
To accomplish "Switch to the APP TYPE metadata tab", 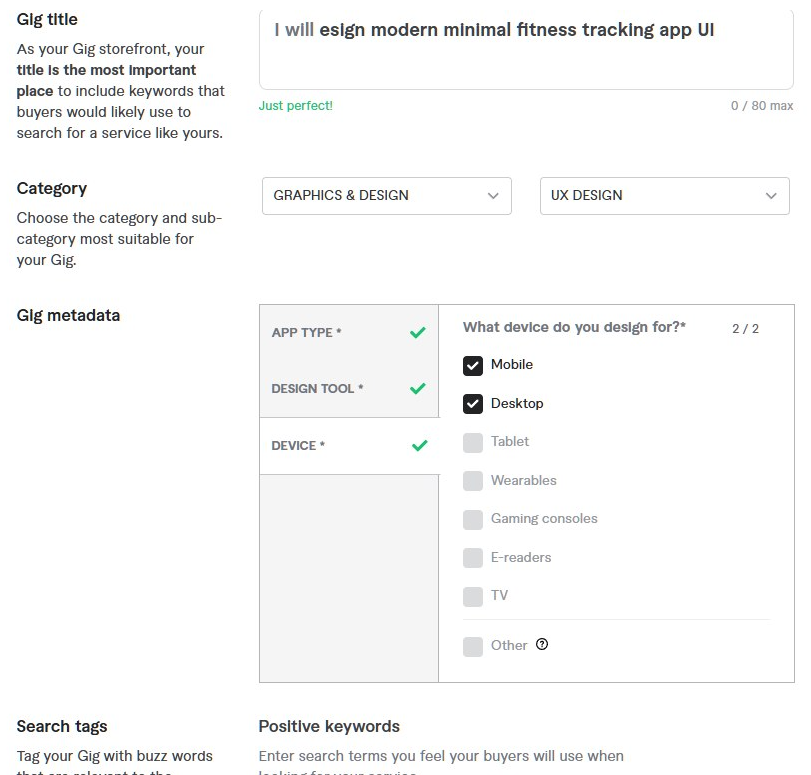I will pos(349,333).
